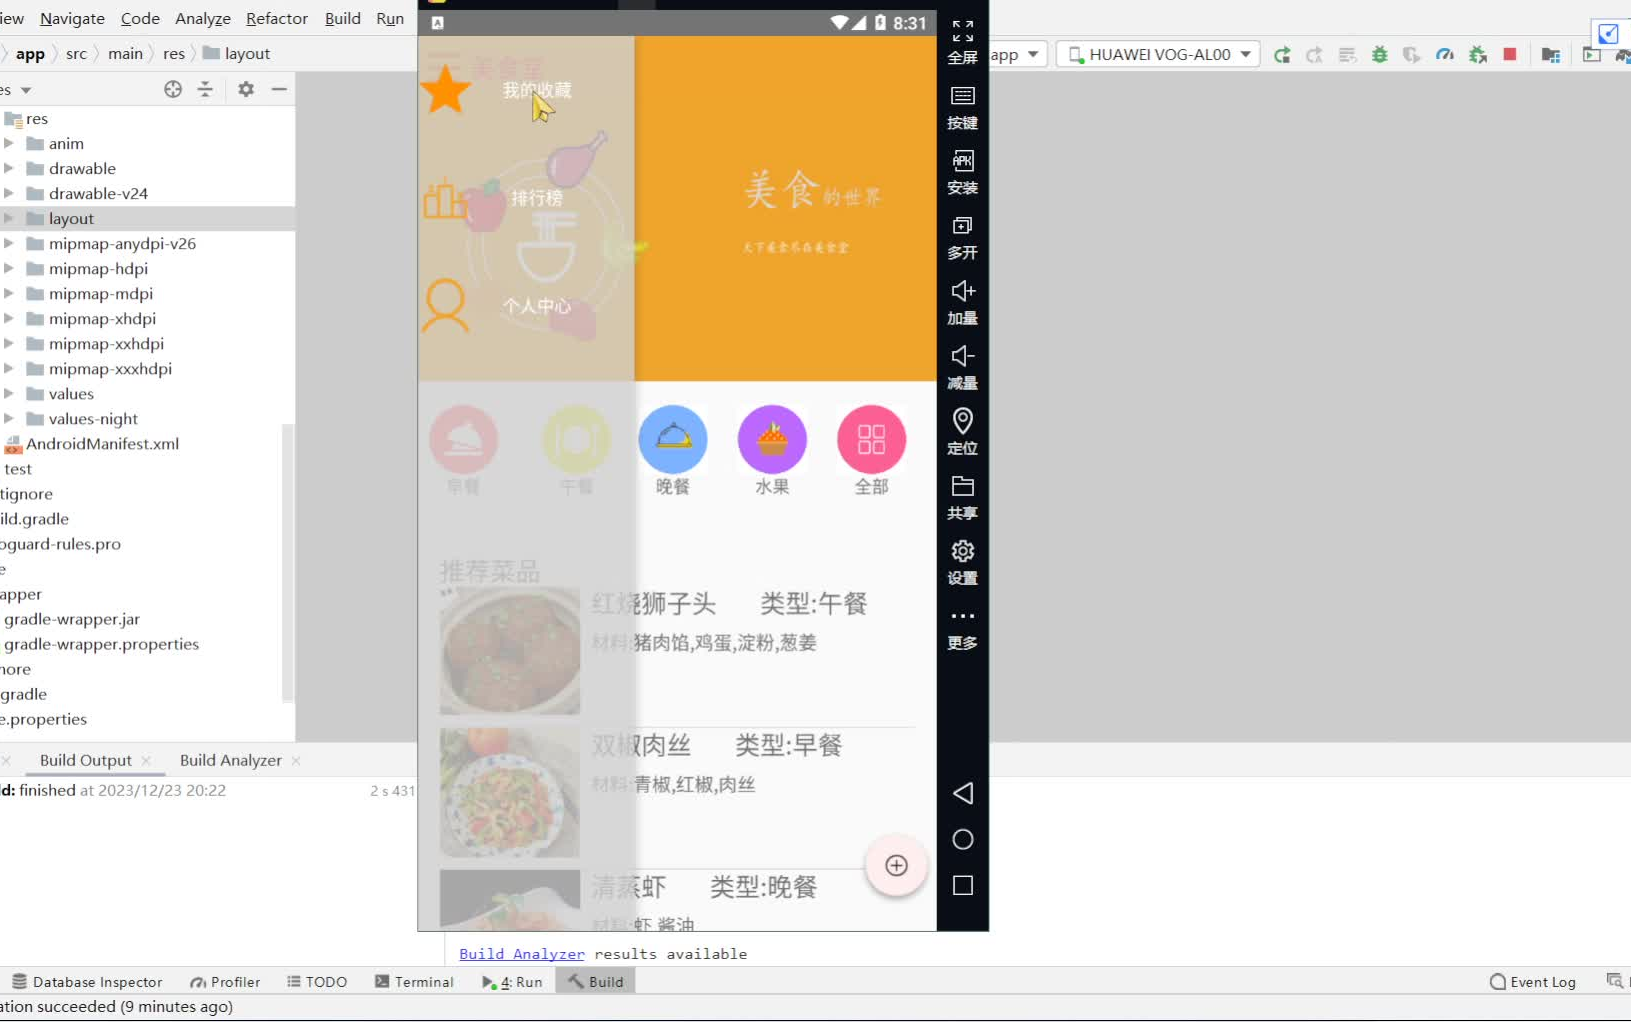Expand the drawable-v24 folder

click(9, 193)
